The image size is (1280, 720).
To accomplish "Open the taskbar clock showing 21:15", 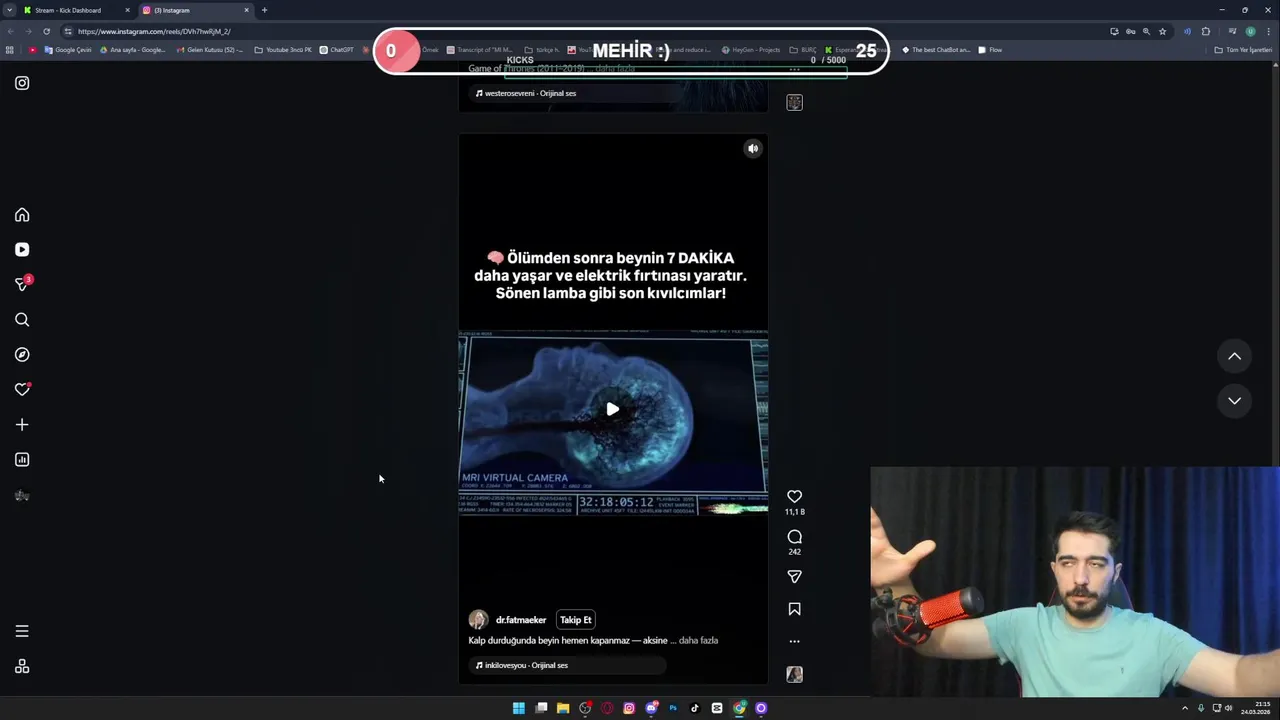I will click(x=1255, y=708).
